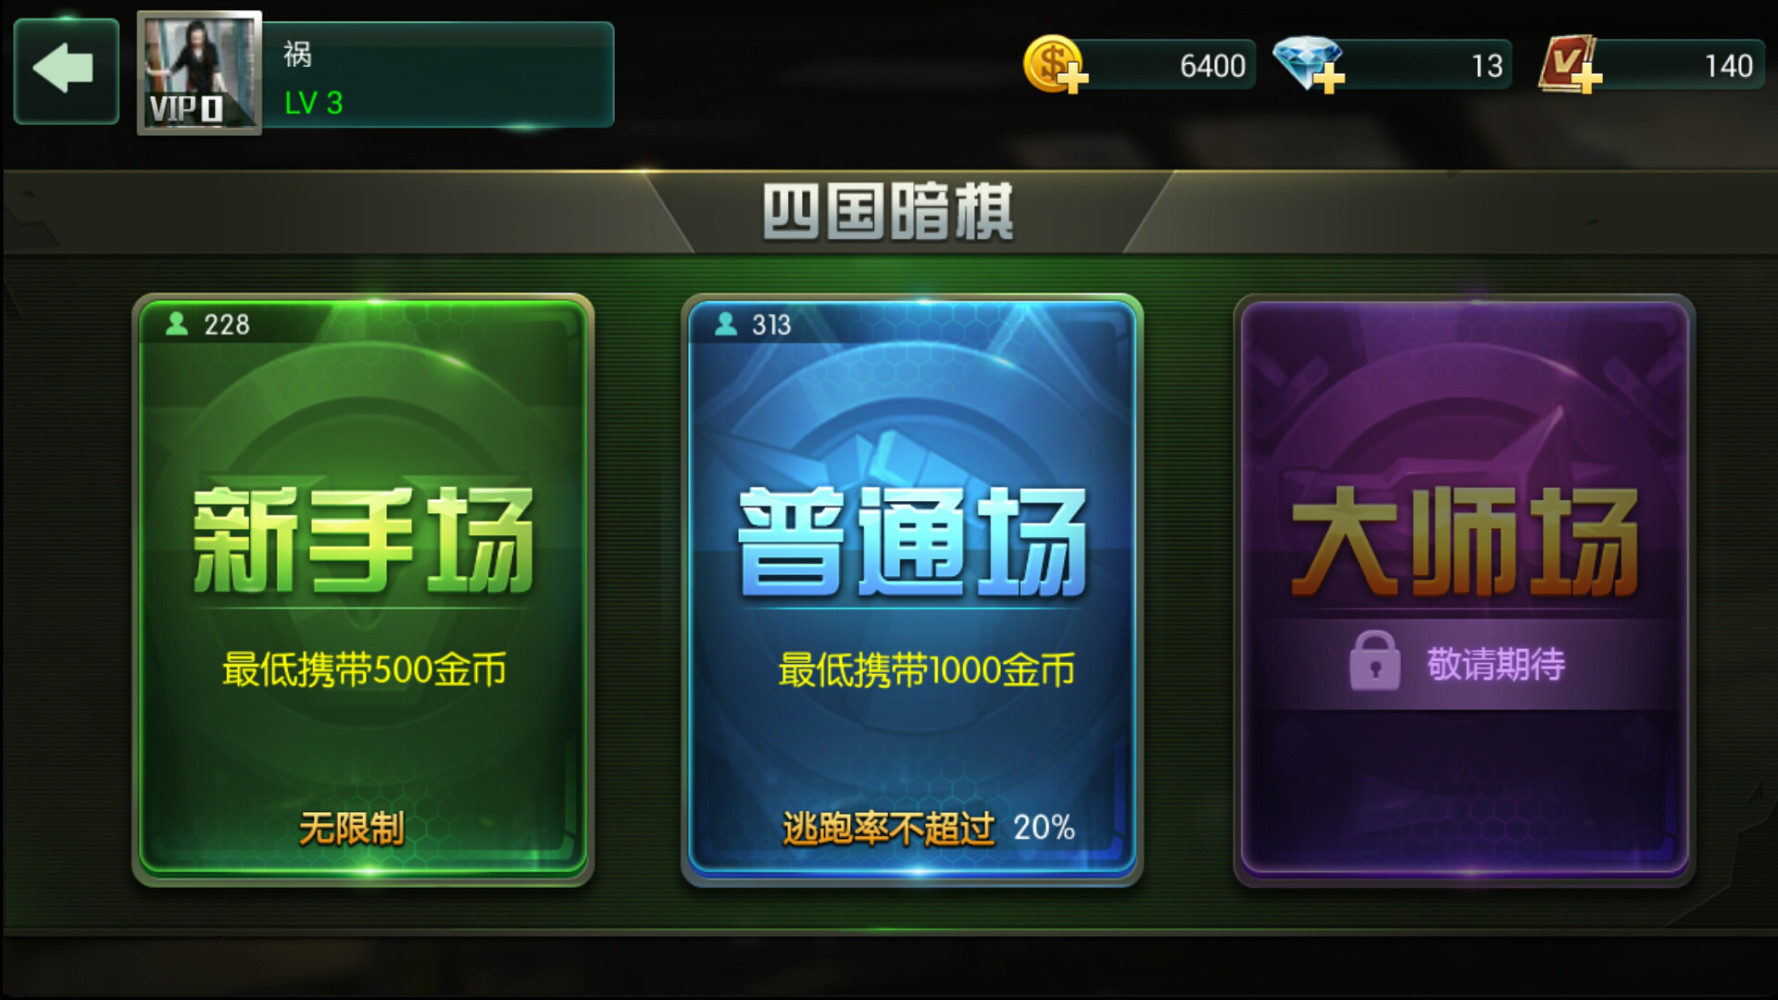Click the 逃跑率不超过 20% label
The image size is (1778, 1000).
click(929, 828)
